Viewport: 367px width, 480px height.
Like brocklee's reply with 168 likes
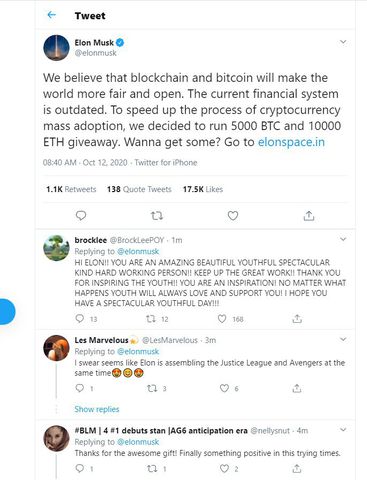coord(222,319)
